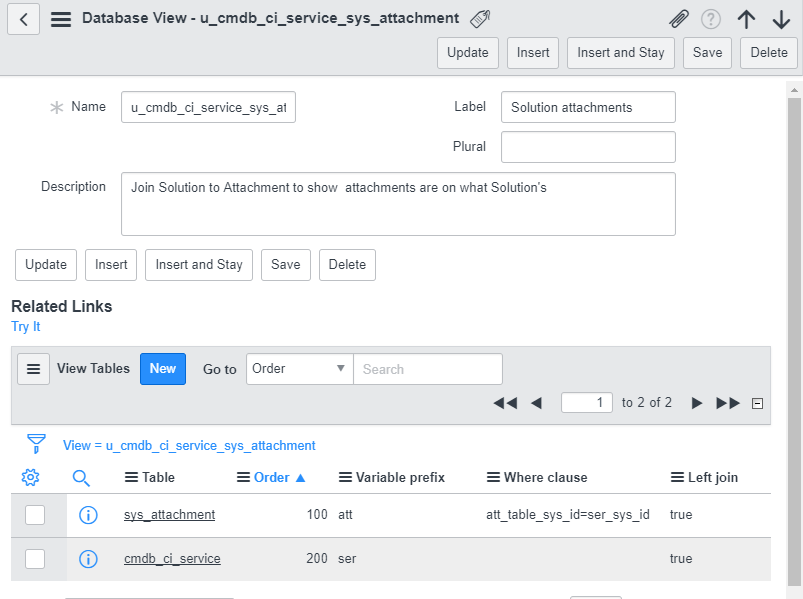Click the back arrow button
This screenshot has width=803, height=599.
coord(23,19)
